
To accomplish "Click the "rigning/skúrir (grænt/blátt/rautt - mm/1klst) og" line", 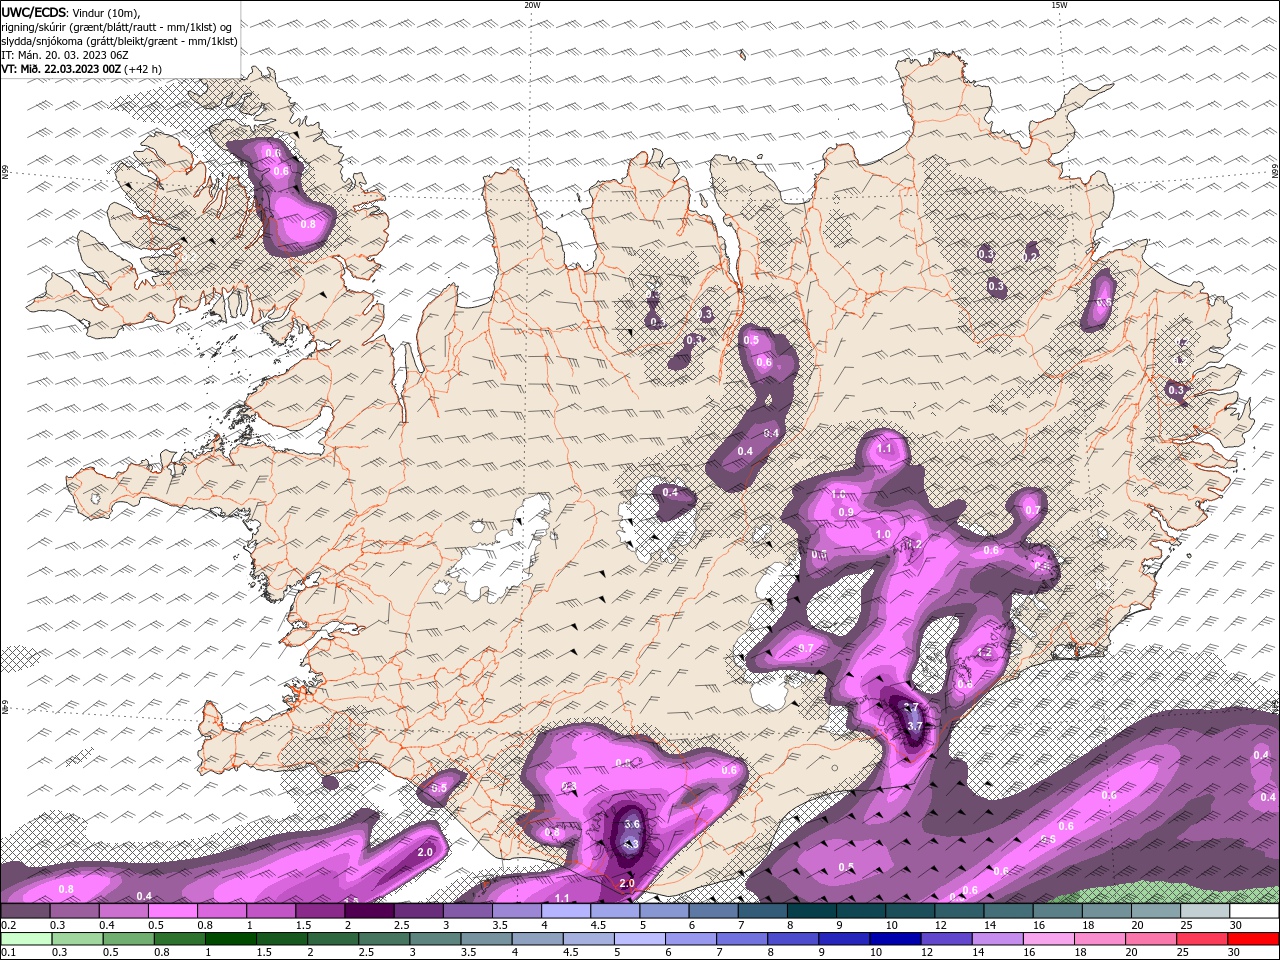I will pyautogui.click(x=117, y=27).
